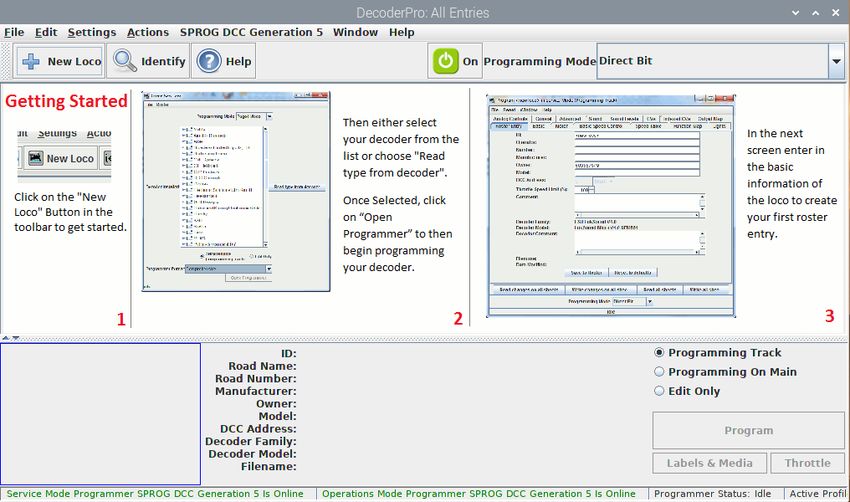Select the Programming On Main radio button

click(659, 372)
